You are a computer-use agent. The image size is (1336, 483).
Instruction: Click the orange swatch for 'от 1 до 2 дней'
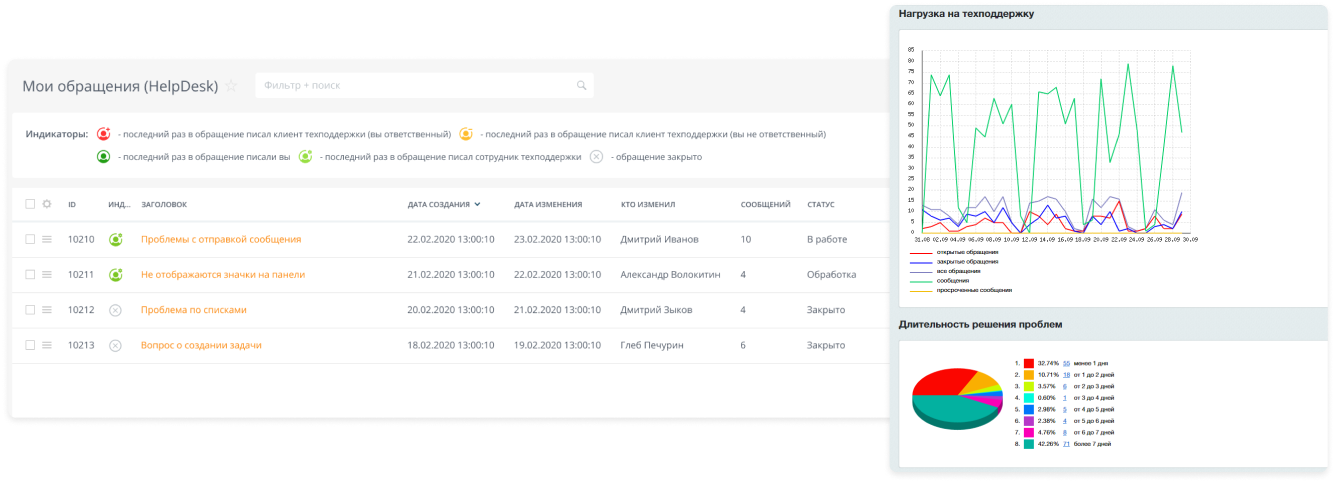pyautogui.click(x=1029, y=375)
